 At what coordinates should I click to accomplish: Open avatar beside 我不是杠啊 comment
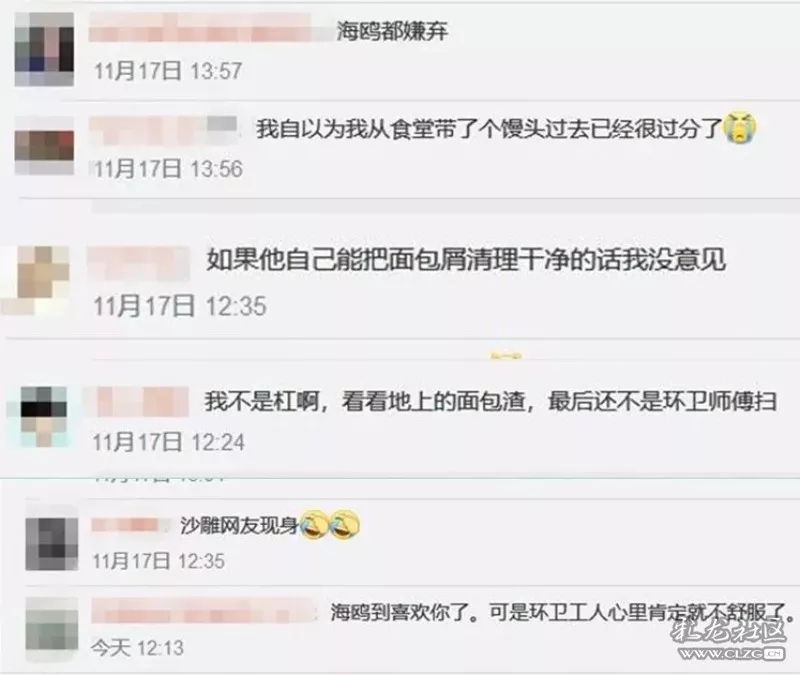coord(44,417)
